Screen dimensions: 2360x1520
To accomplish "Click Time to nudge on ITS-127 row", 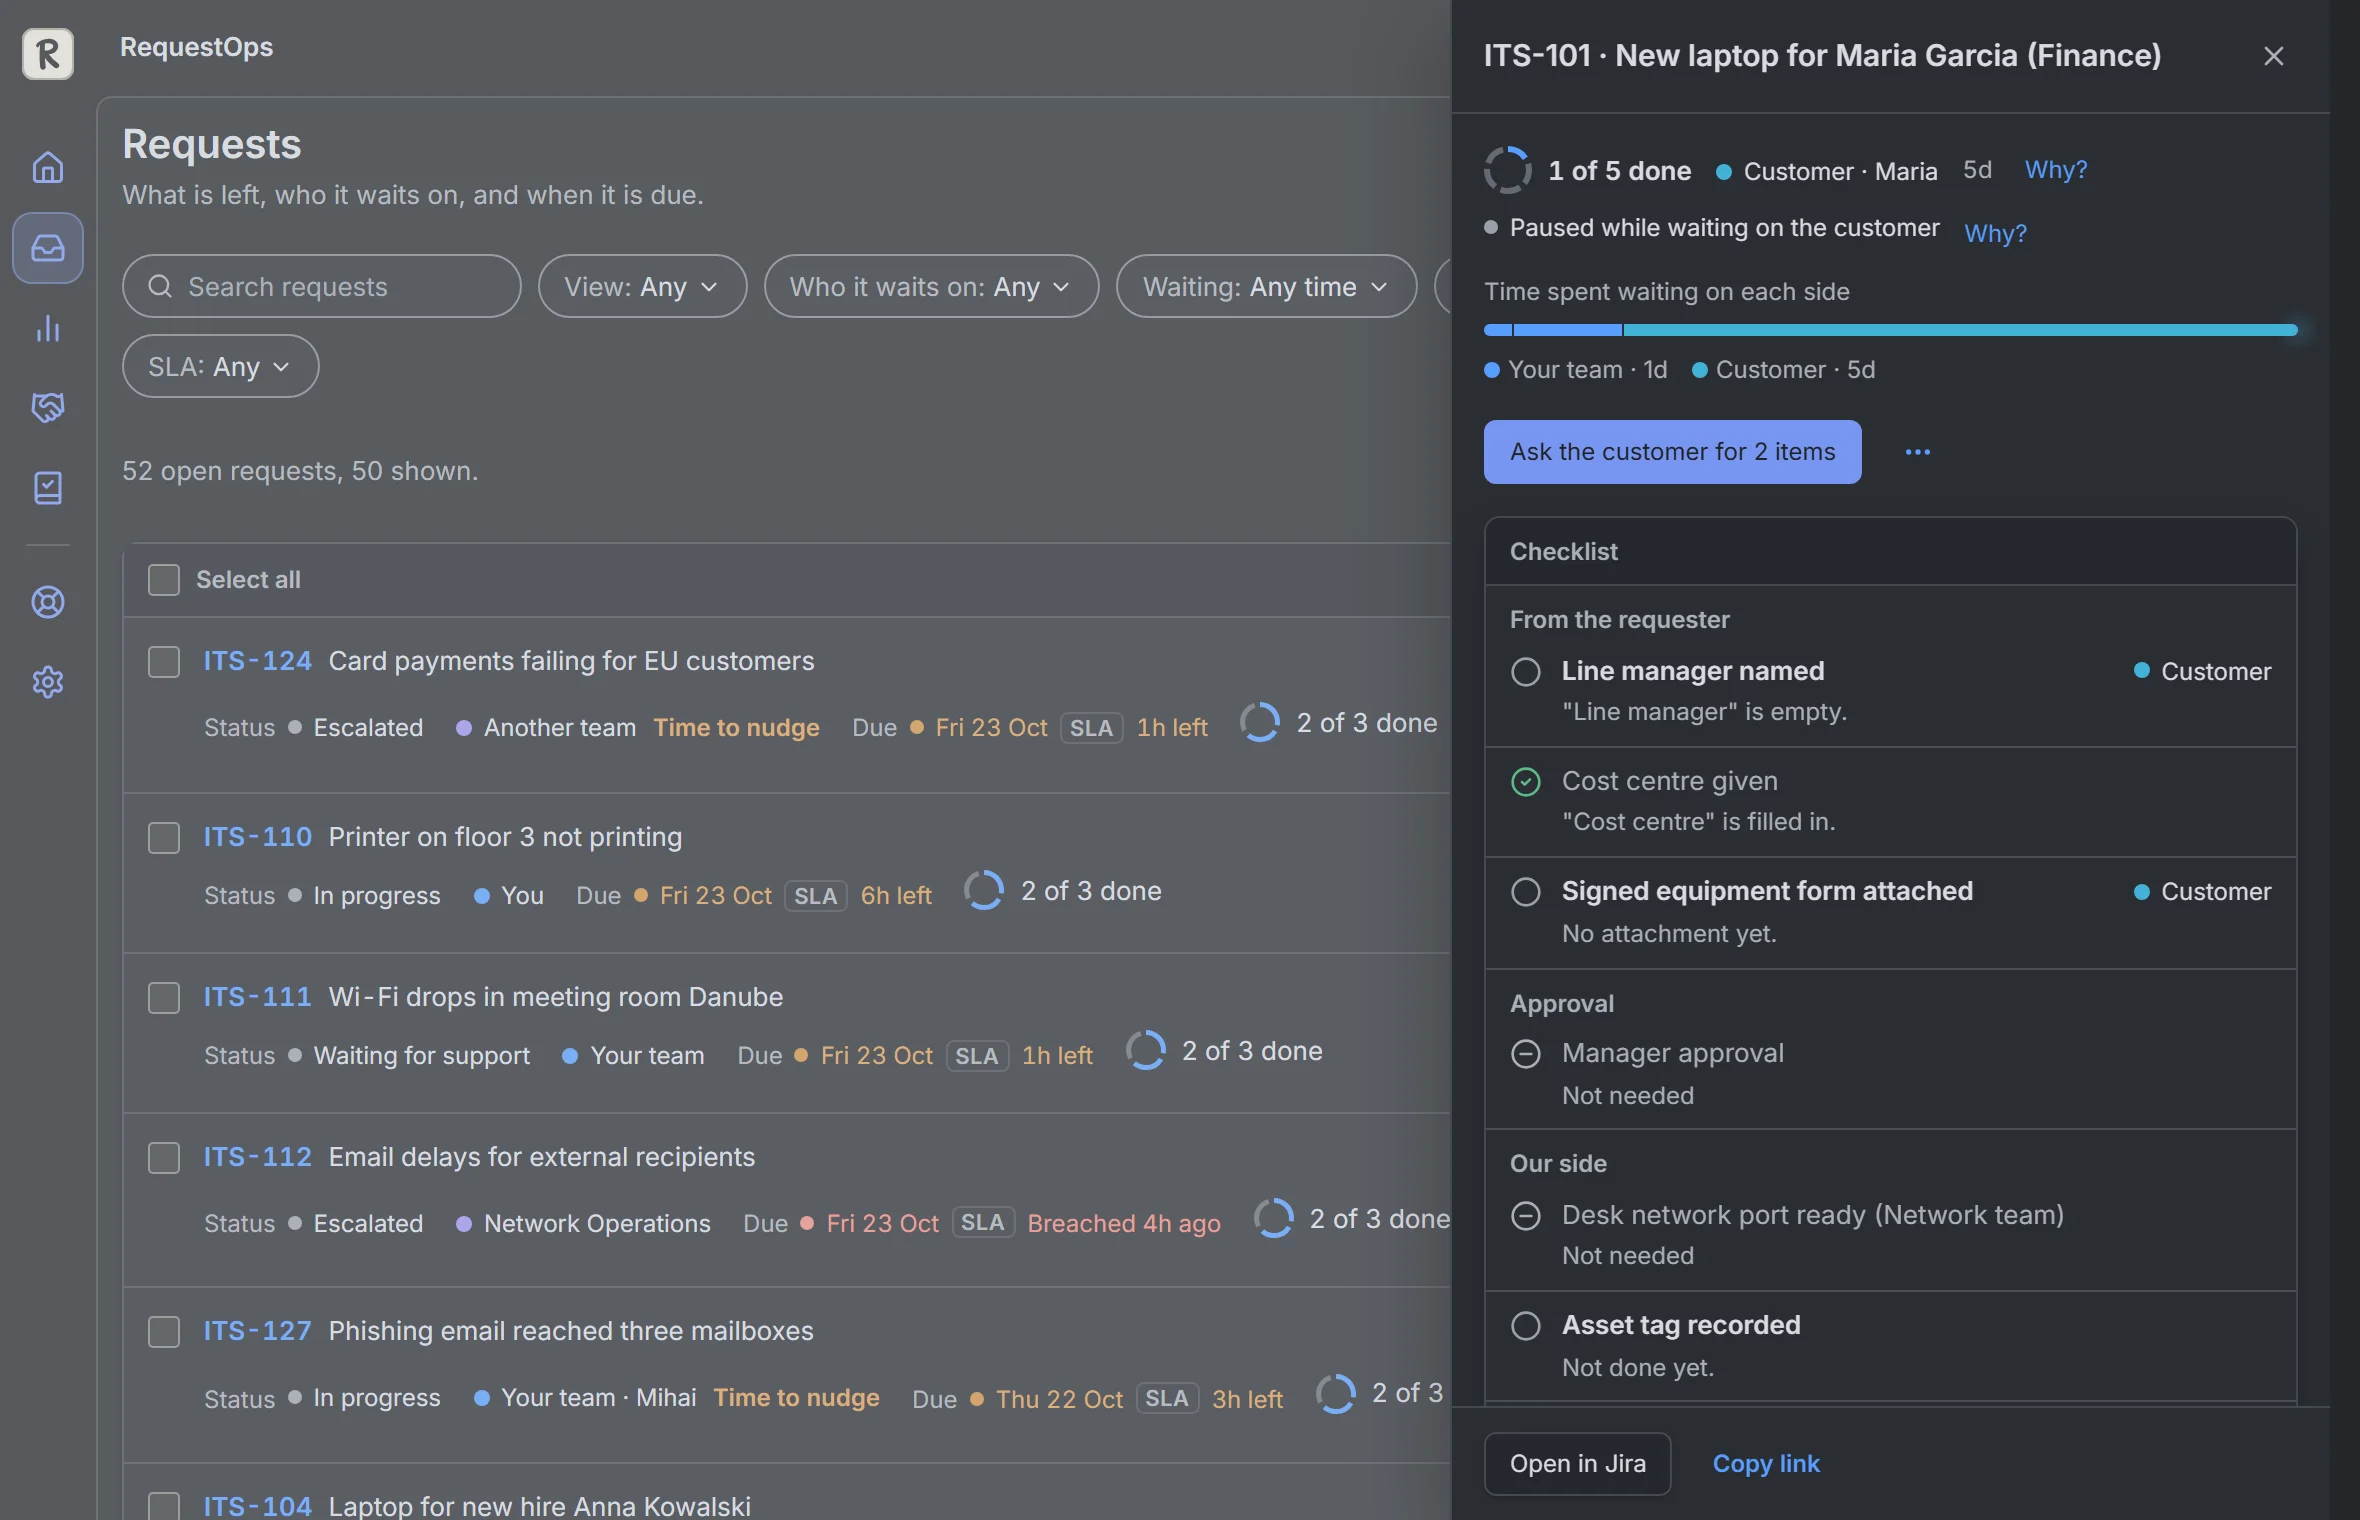I will click(796, 1397).
